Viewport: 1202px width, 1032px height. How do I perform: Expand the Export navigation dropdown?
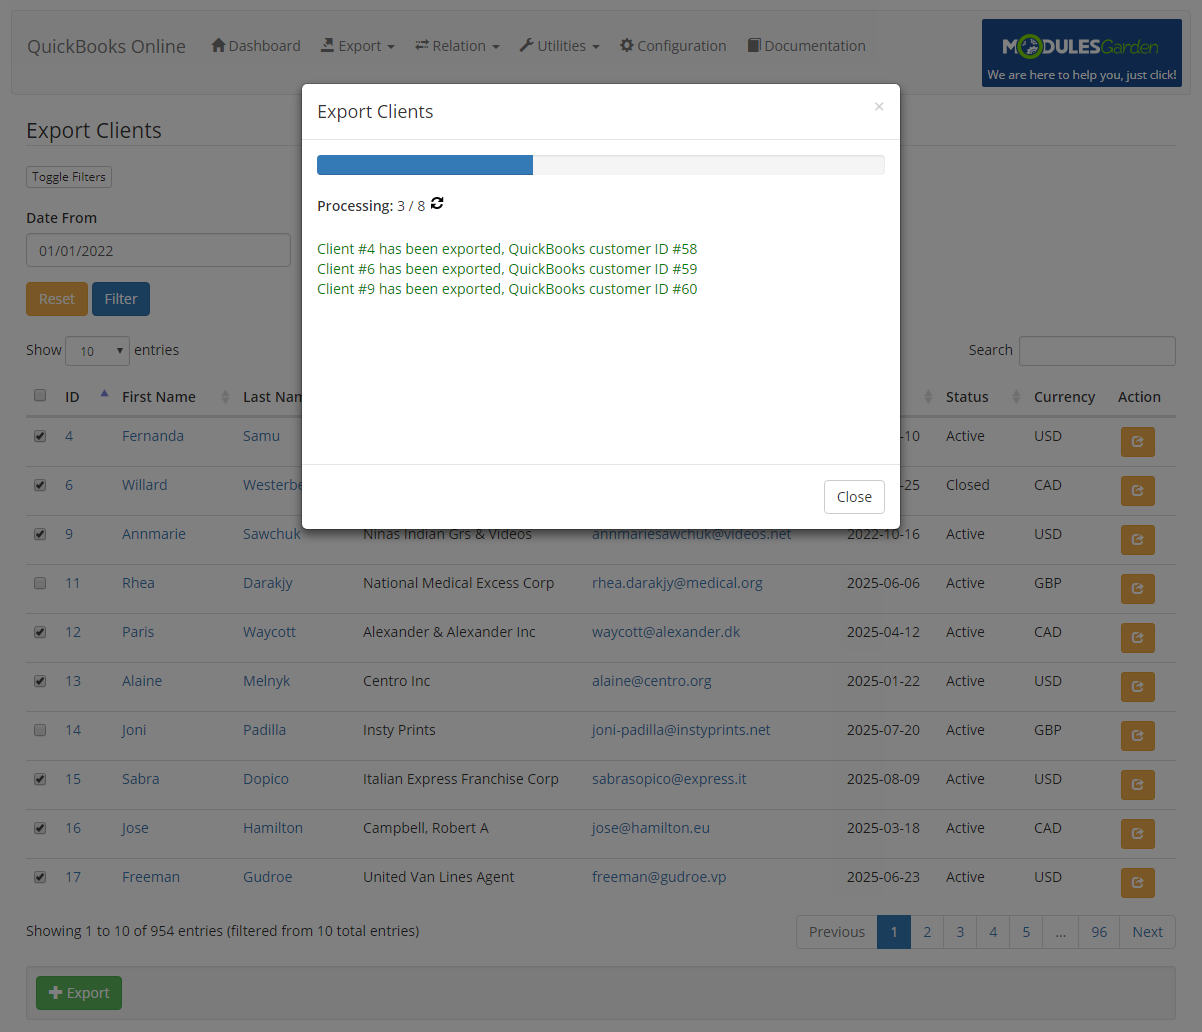[x=357, y=45]
